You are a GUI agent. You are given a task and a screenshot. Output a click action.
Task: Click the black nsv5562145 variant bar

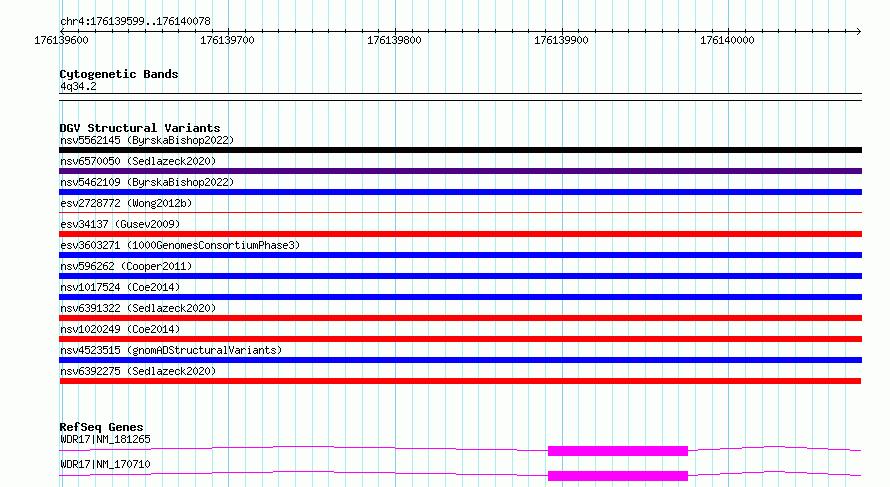tap(460, 150)
